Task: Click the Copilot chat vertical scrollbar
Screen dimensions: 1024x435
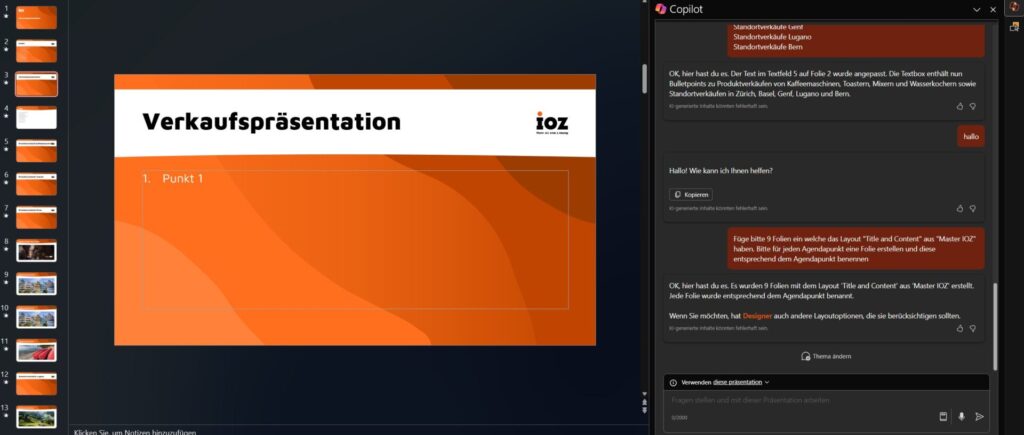Action: [995, 327]
